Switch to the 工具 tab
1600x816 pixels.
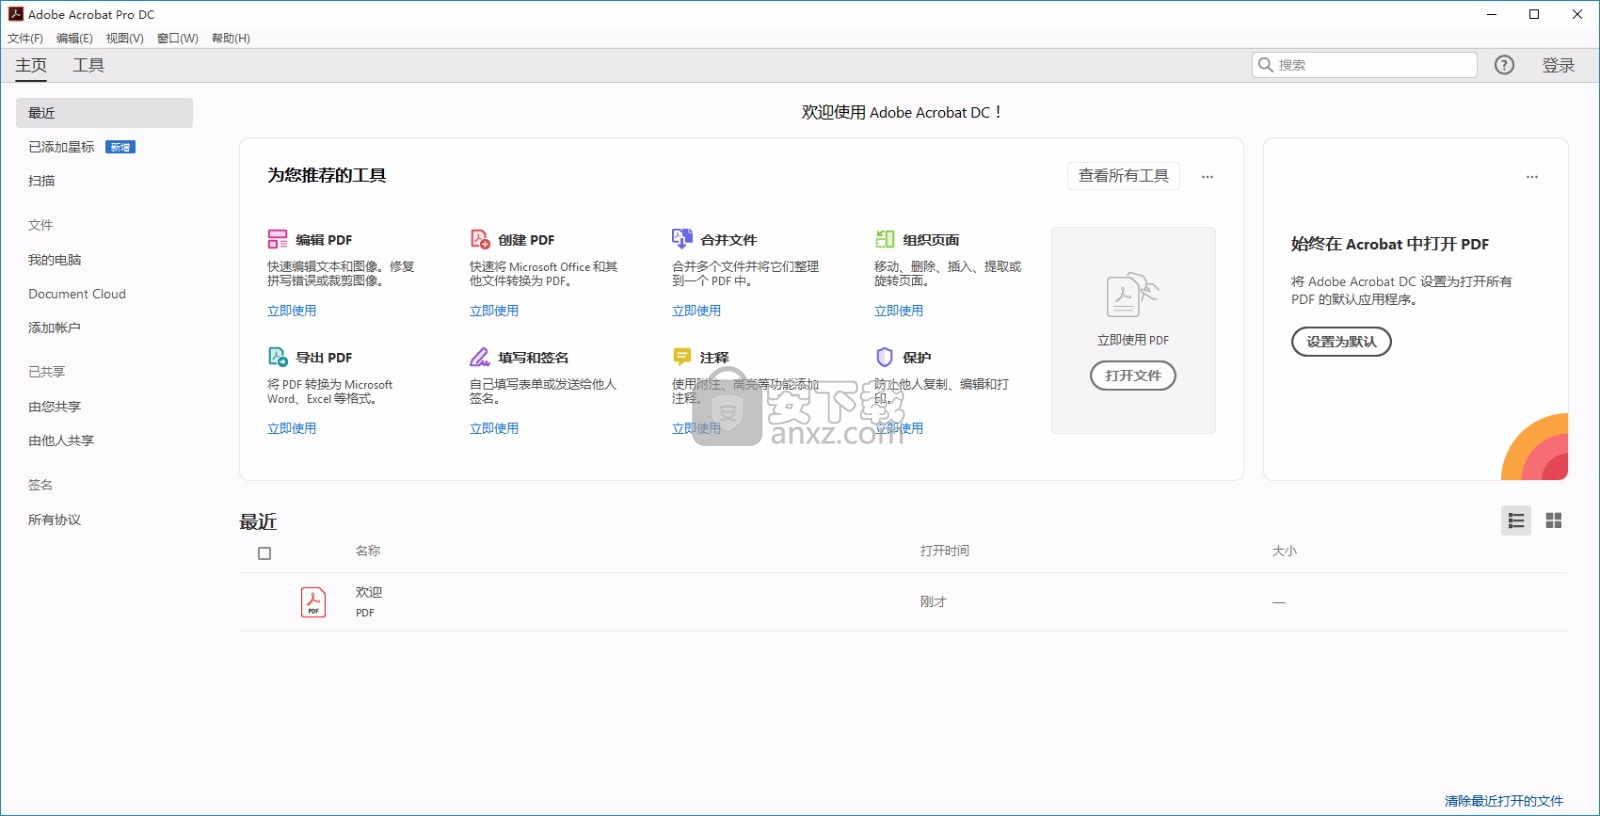(x=88, y=65)
